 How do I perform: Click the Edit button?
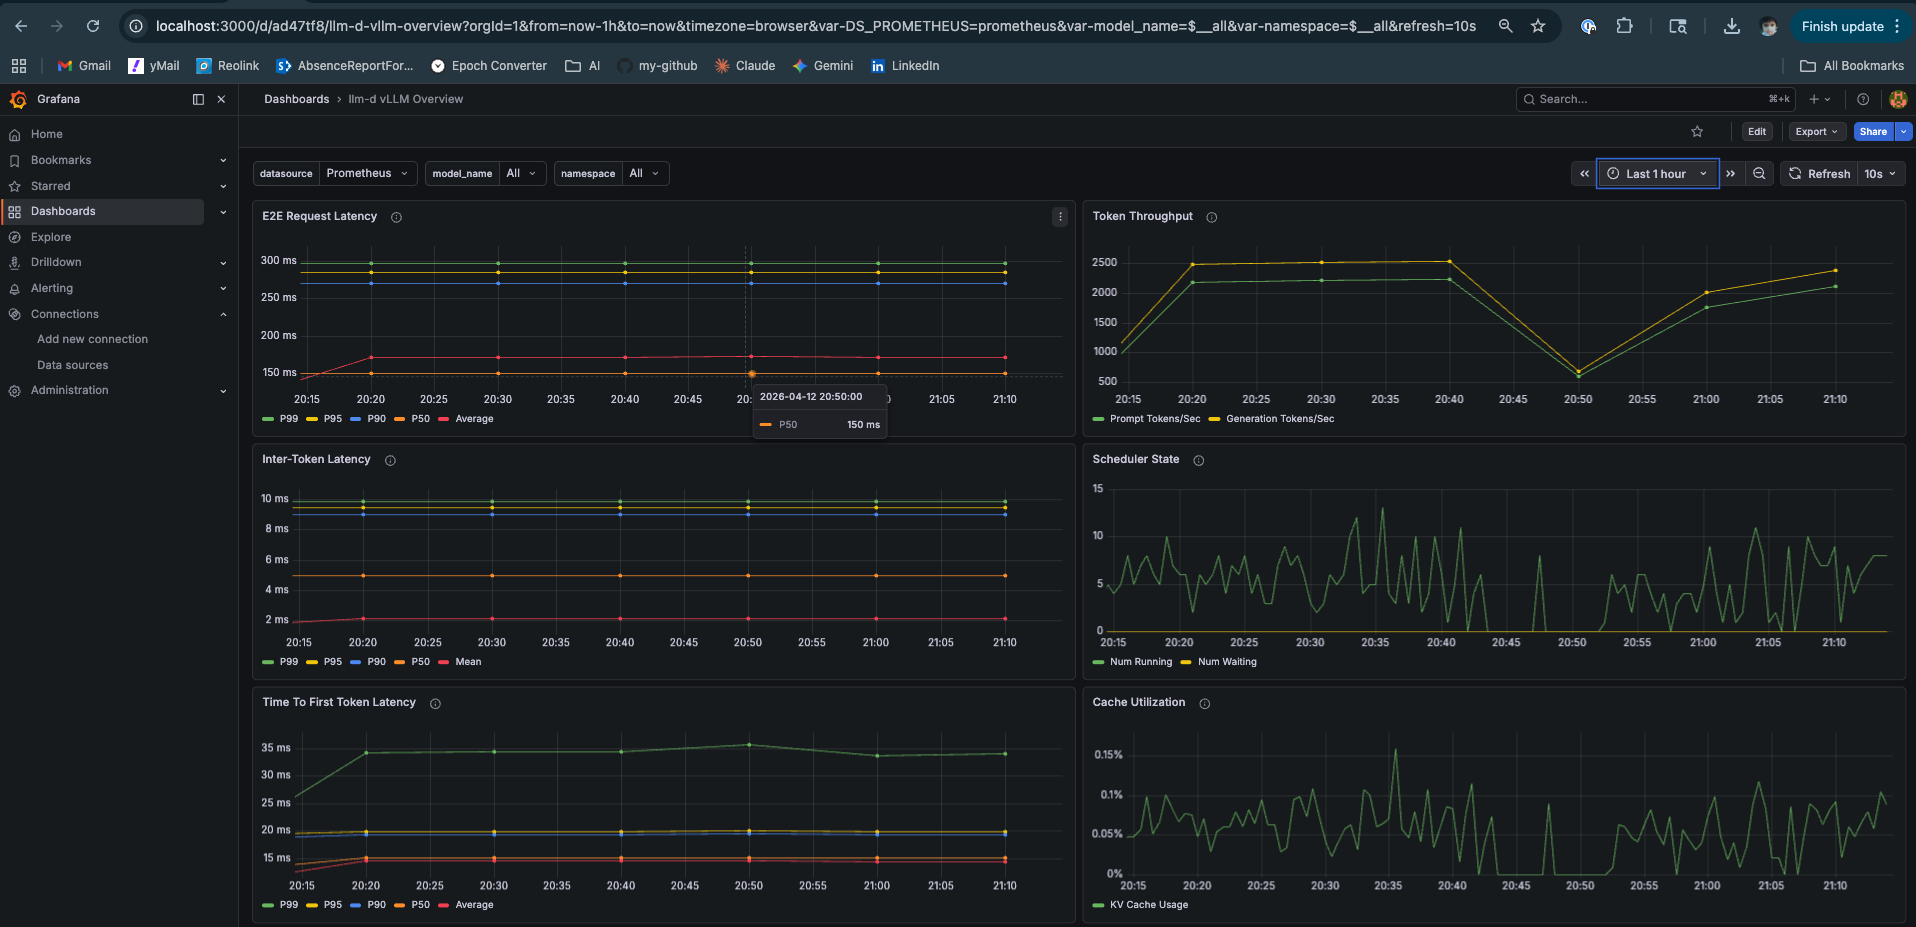1757,131
